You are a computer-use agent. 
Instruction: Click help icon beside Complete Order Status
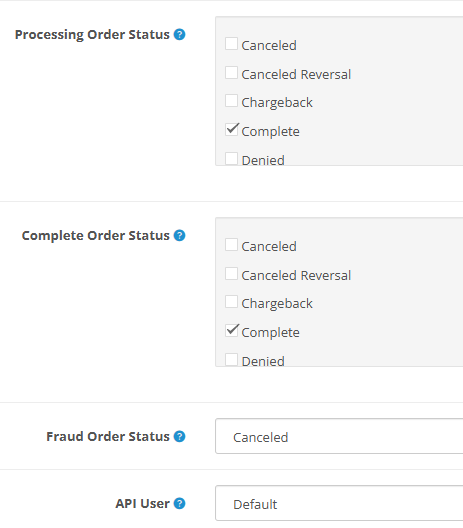point(179,235)
